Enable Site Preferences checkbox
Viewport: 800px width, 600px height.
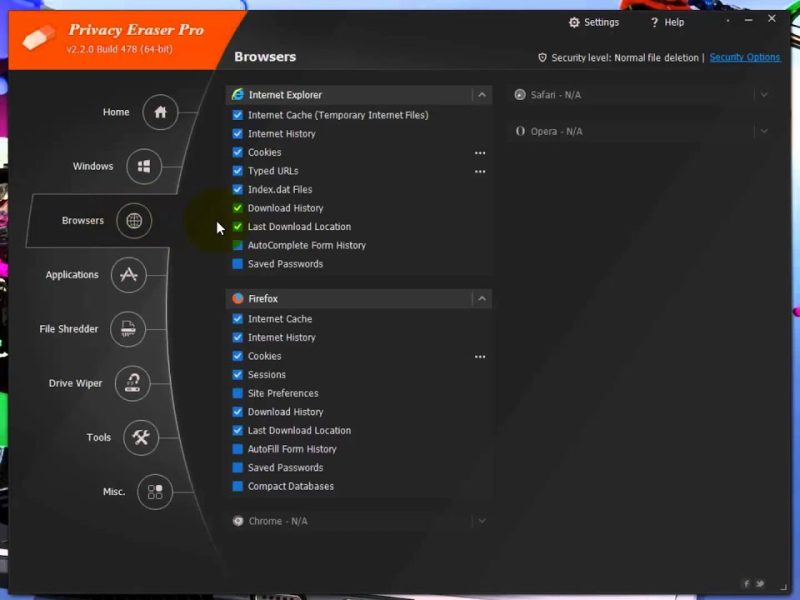237,393
